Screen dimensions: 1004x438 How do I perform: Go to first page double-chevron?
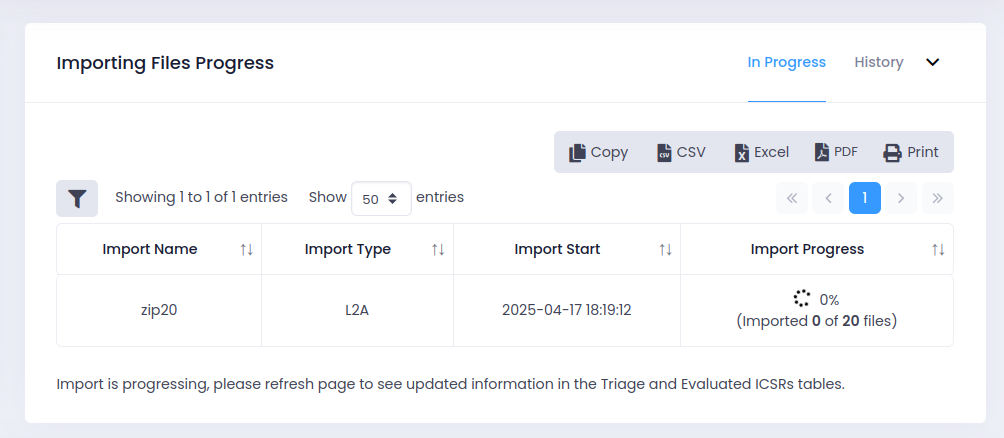791,198
